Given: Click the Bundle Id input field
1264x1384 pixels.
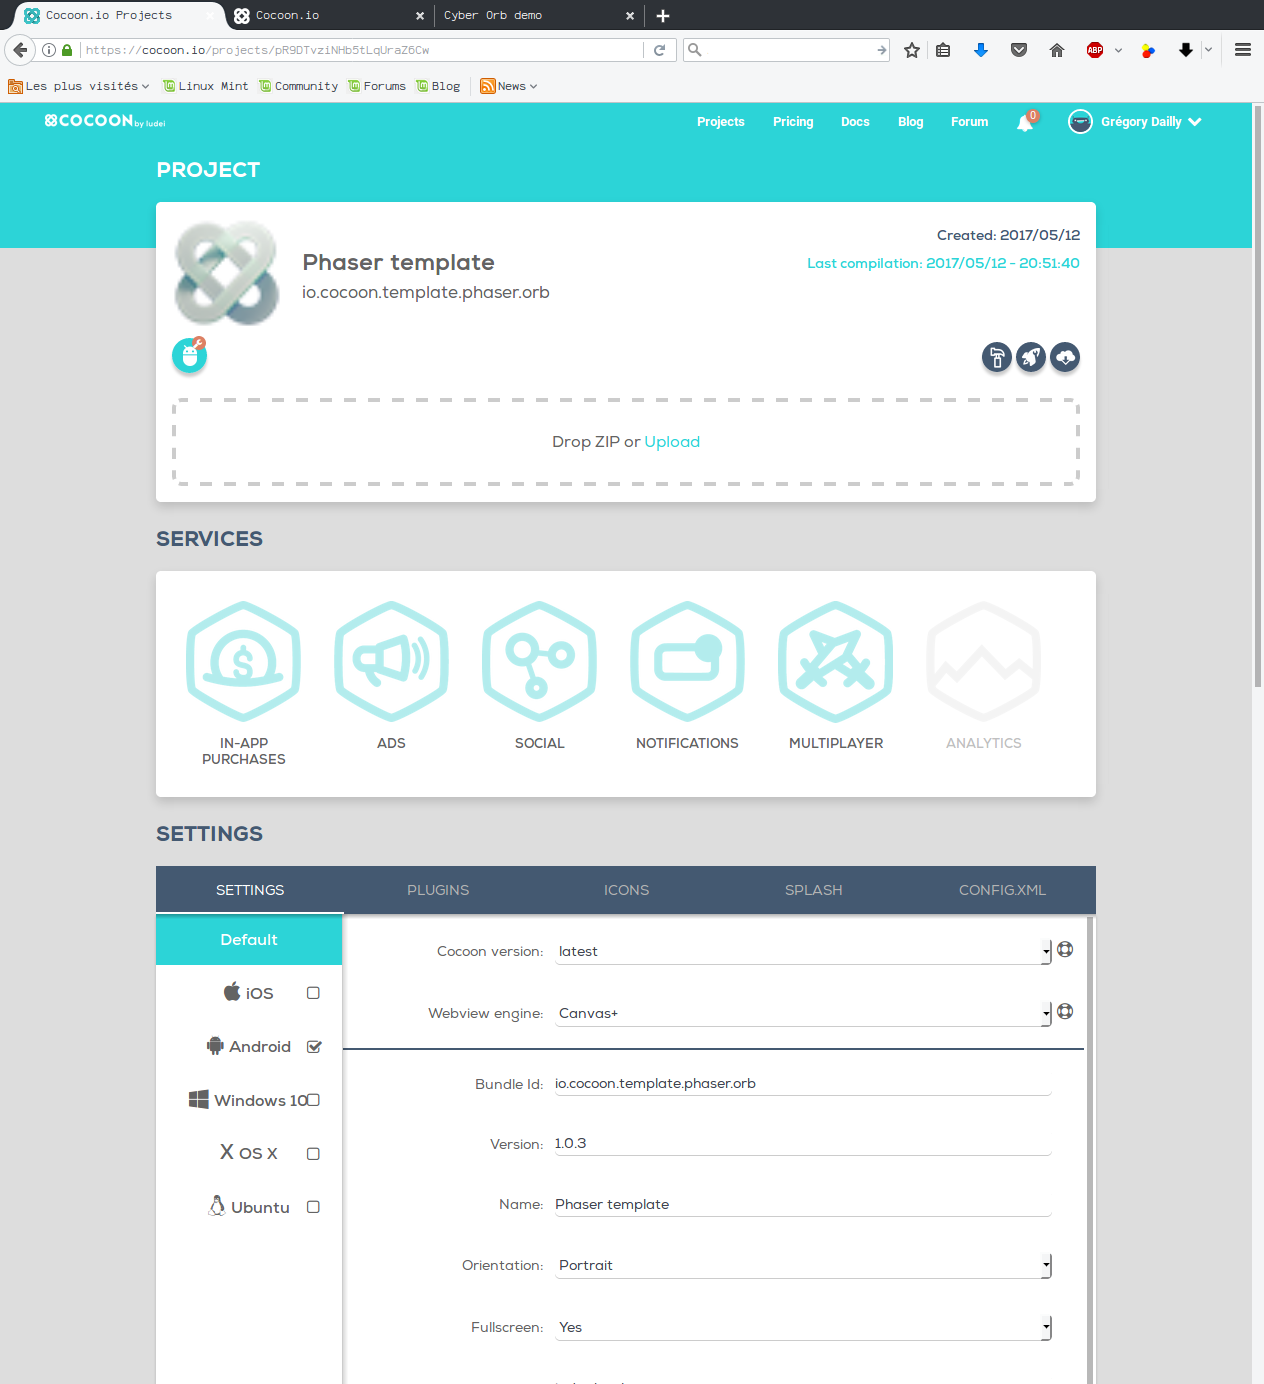Looking at the screenshot, I should tap(803, 1083).
